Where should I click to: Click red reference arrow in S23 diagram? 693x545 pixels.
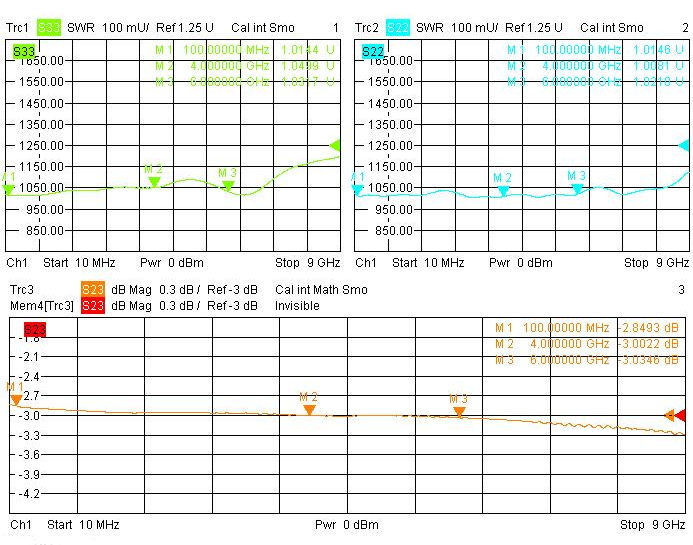pyautogui.click(x=681, y=415)
